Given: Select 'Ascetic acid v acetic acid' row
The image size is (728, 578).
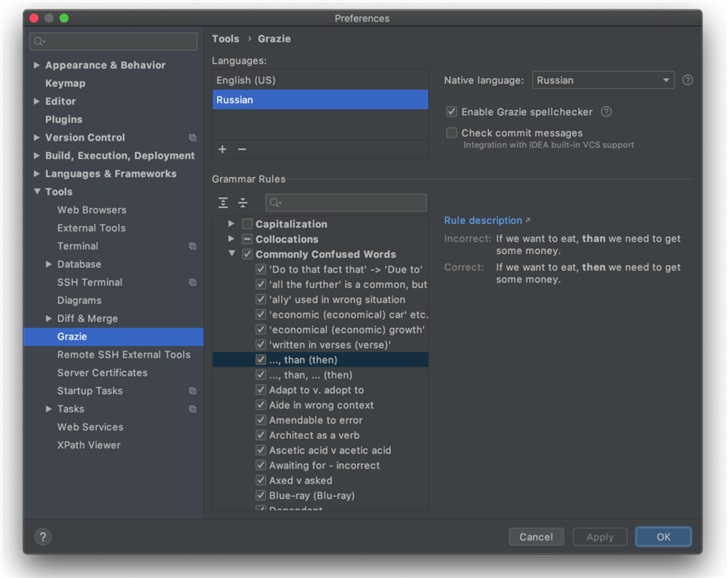Looking at the screenshot, I should point(320,450).
